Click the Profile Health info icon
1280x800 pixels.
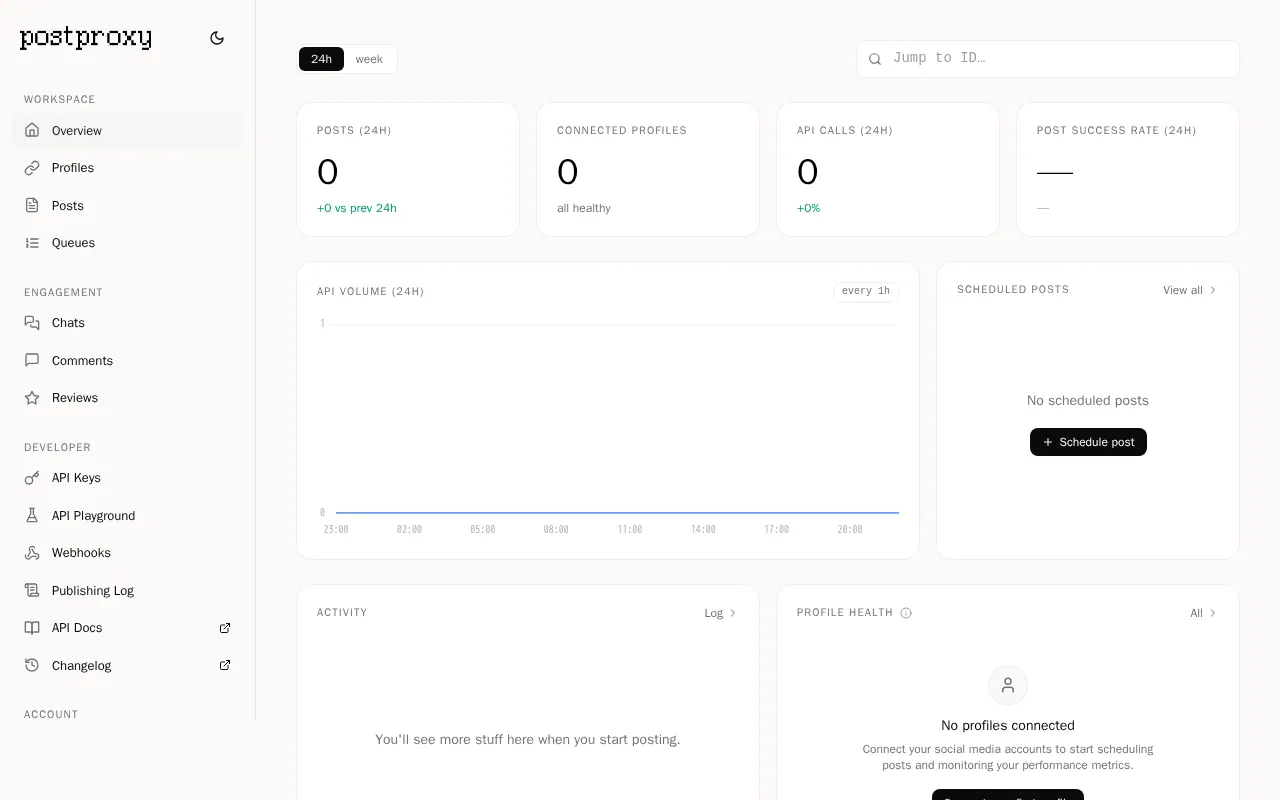[906, 613]
